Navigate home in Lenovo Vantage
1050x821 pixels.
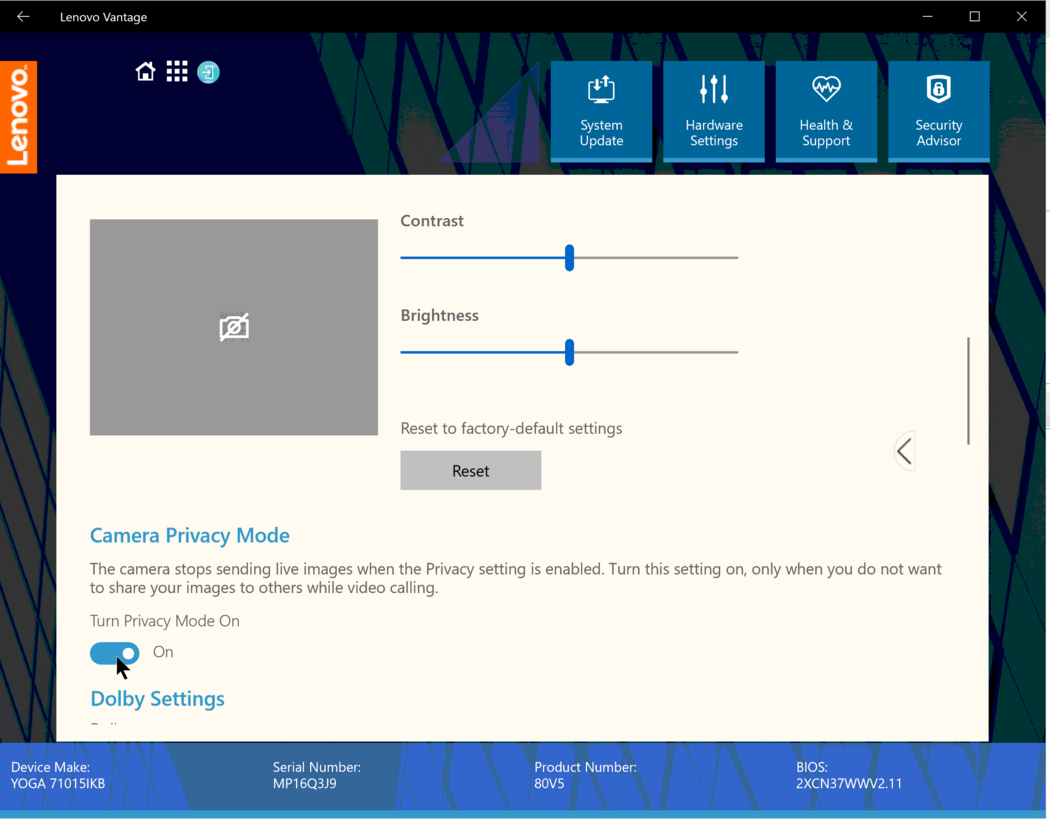tap(145, 71)
